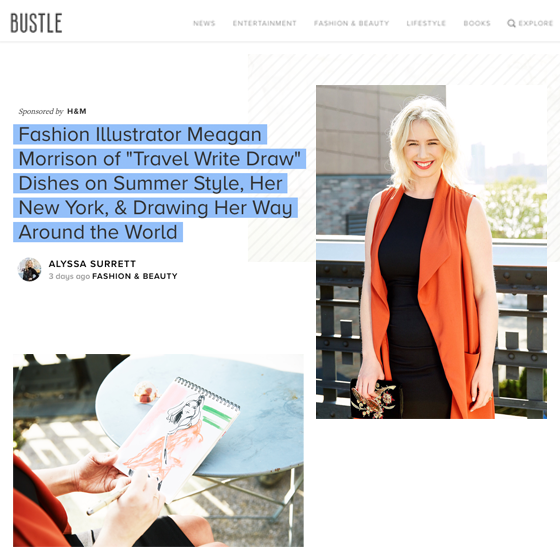The image size is (560, 560).
Task: Select the Lifestyle navigation item
Action: tap(426, 23)
